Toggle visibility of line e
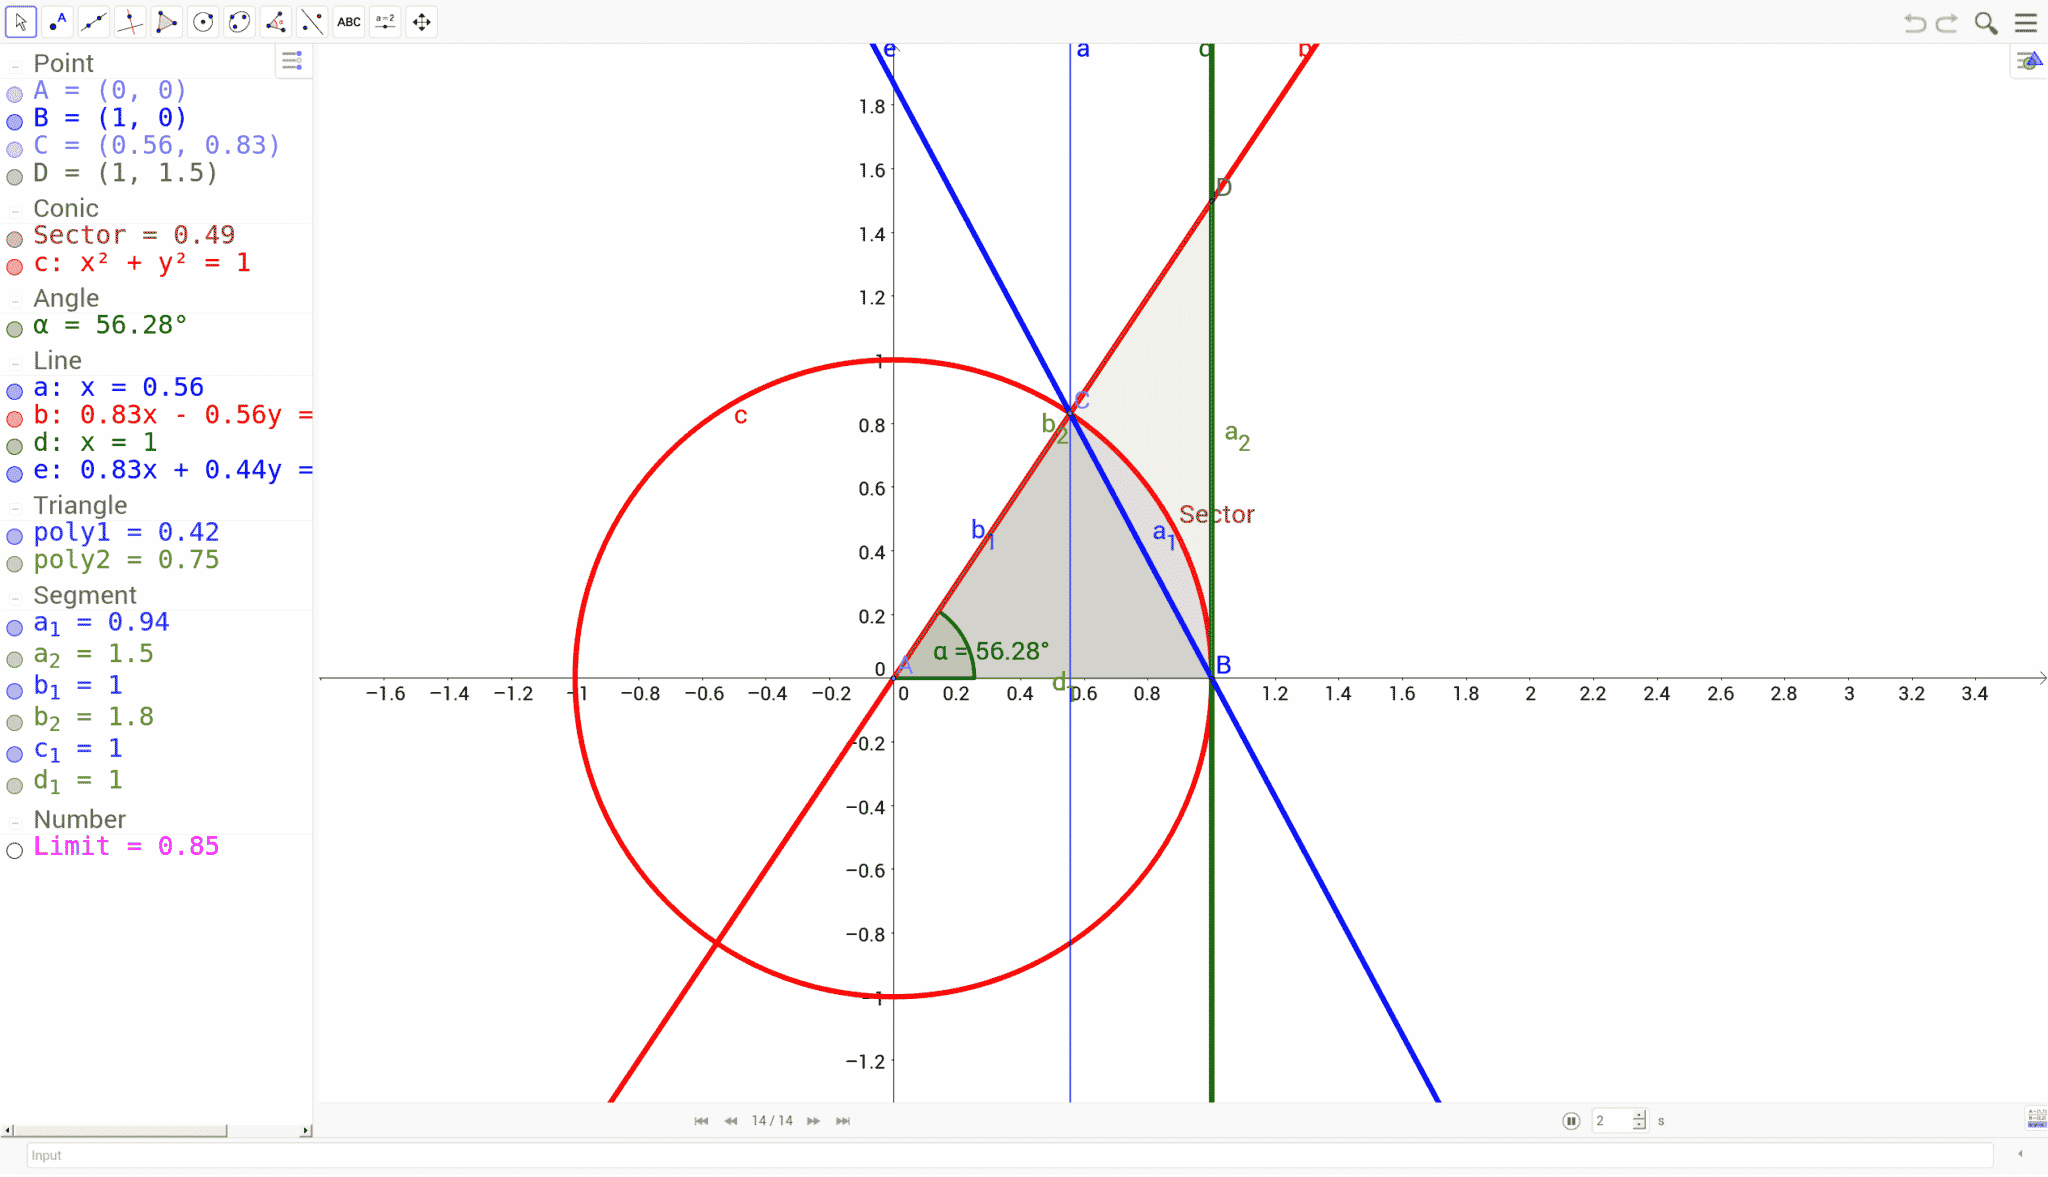This screenshot has width=2048, height=1177. 15,474
